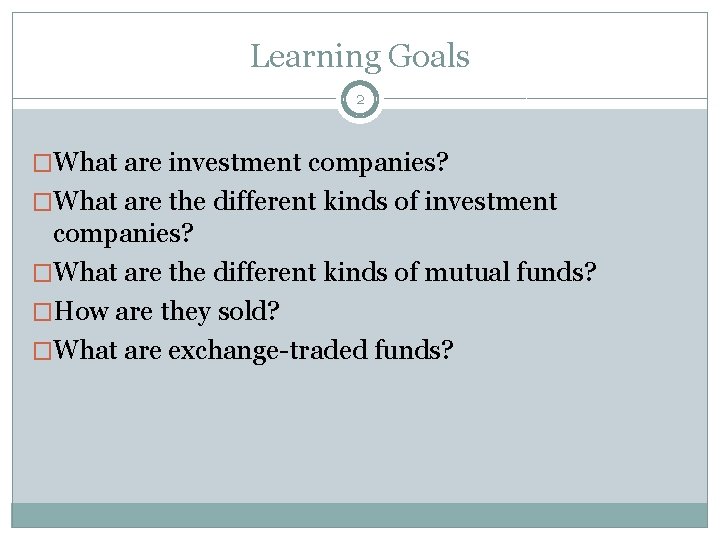Viewport: 720px width, 540px height.
Task: Click the 'Learning Goals' slide title
Action: pyautogui.click(x=359, y=57)
